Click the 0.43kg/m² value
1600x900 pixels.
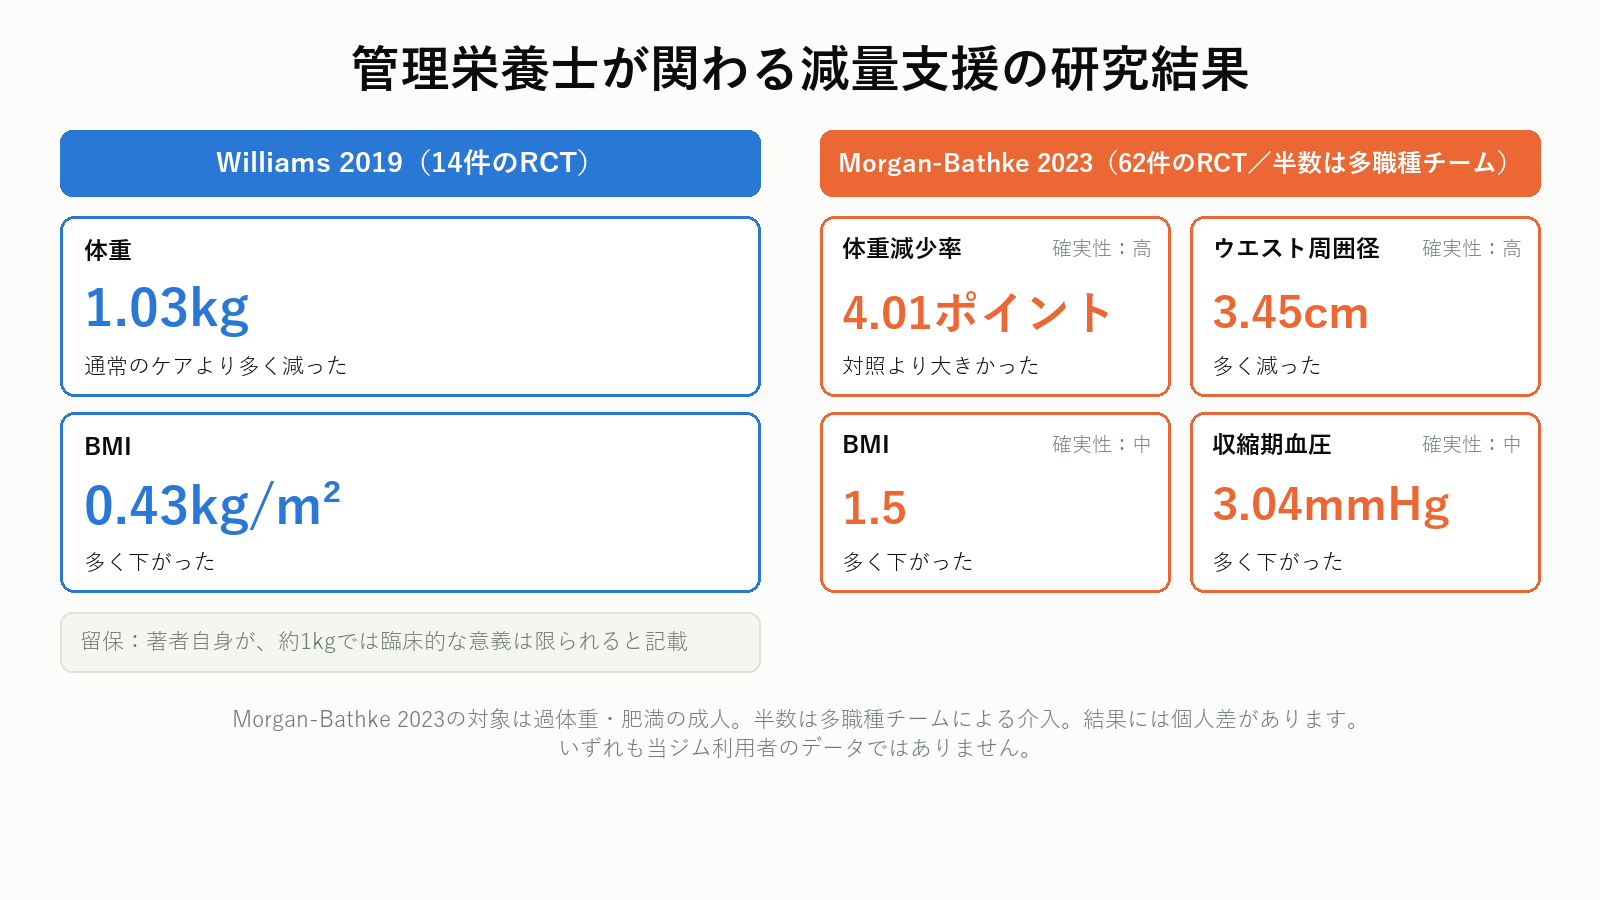(x=212, y=505)
